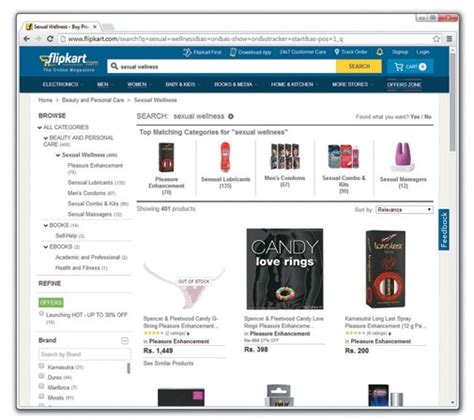Image resolution: width=474 pixels, height=420 pixels.
Task: Open the Sort by Relevance dropdown
Action: click(404, 209)
